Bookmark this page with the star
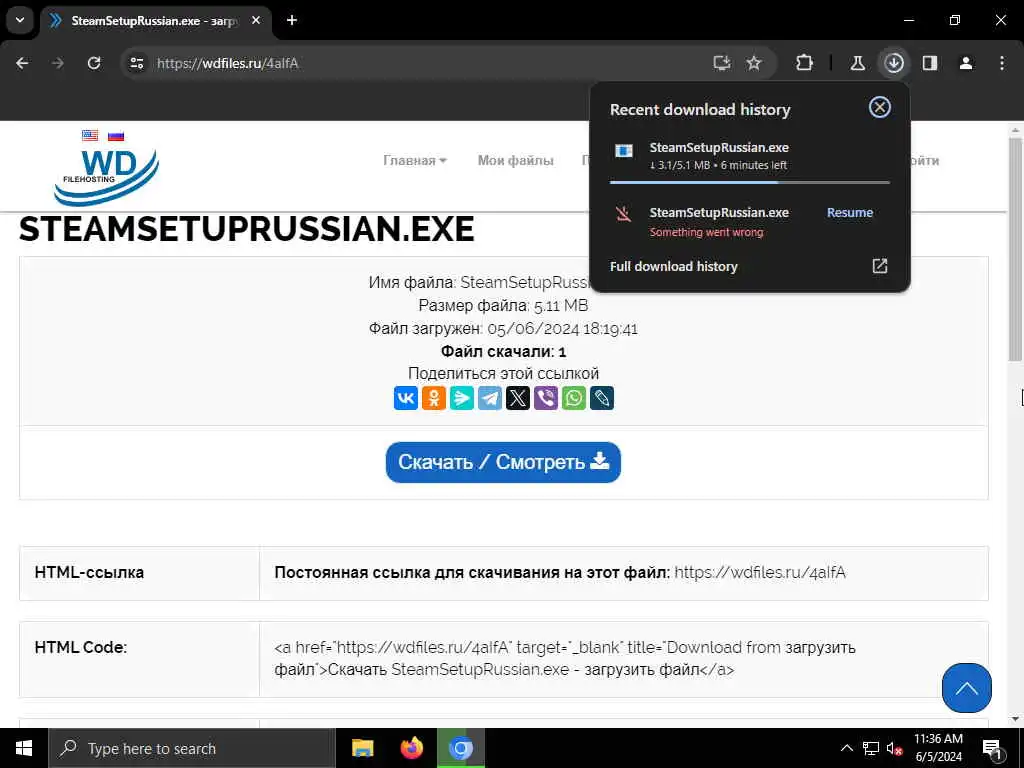Screen dimensions: 1024x768 [x=754, y=63]
